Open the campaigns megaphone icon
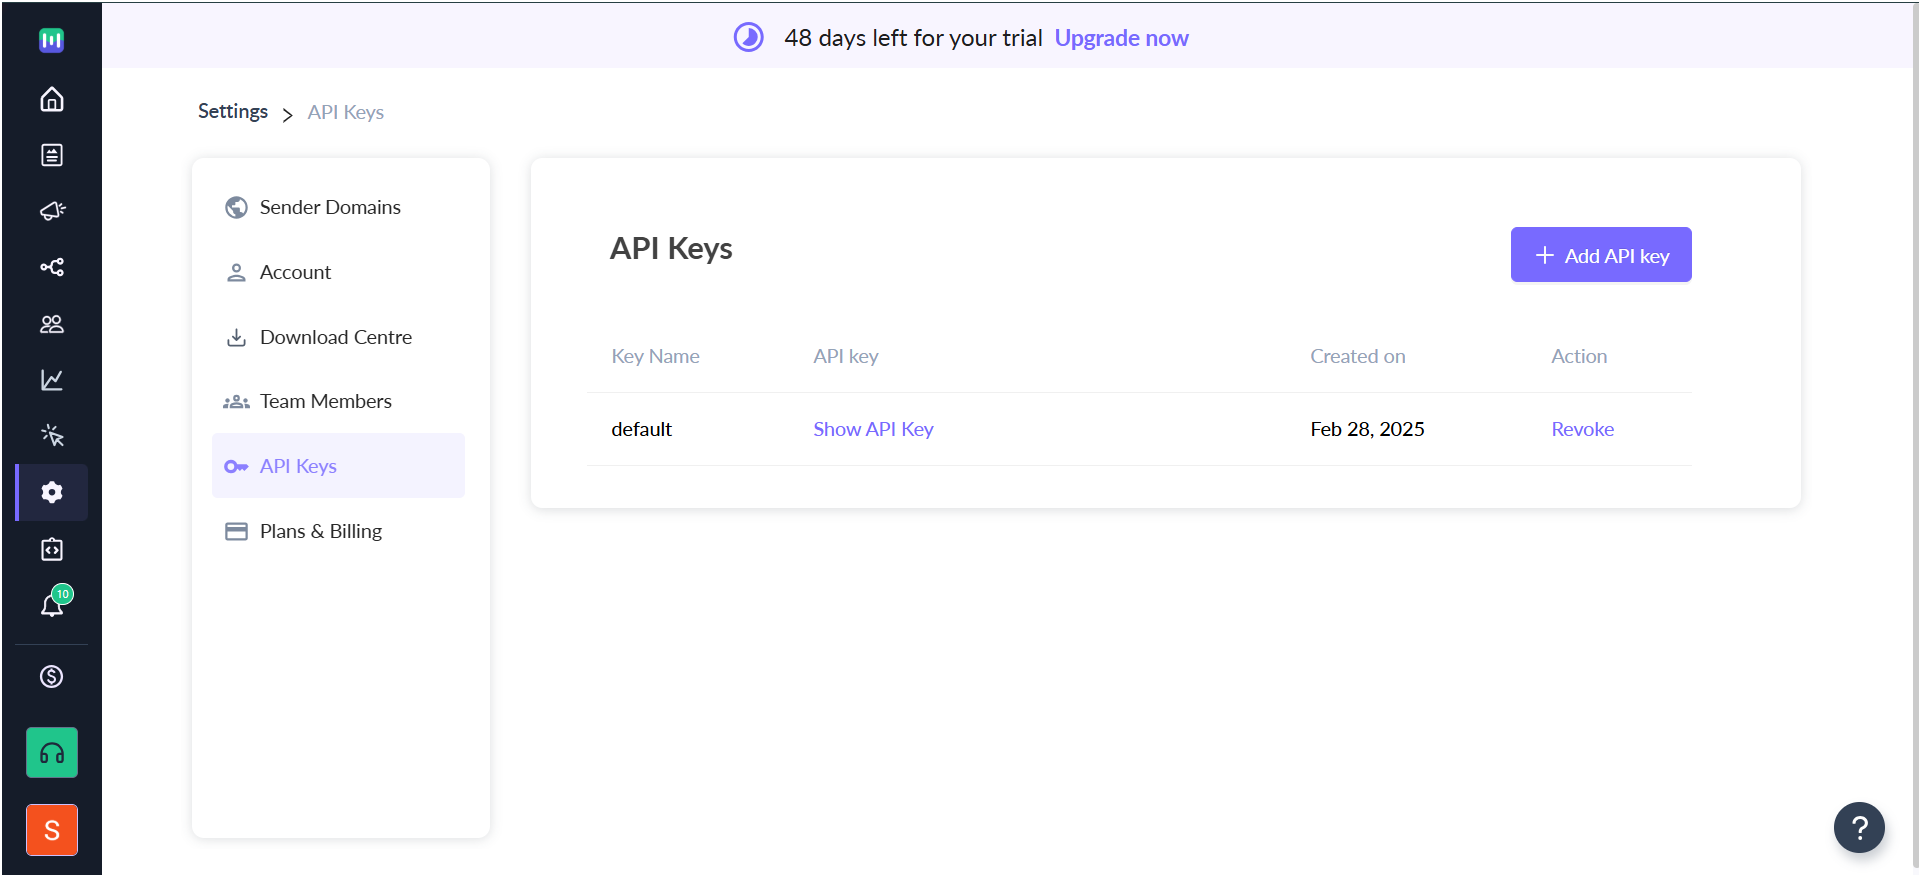Viewport: 1921px width, 877px height. [52, 211]
